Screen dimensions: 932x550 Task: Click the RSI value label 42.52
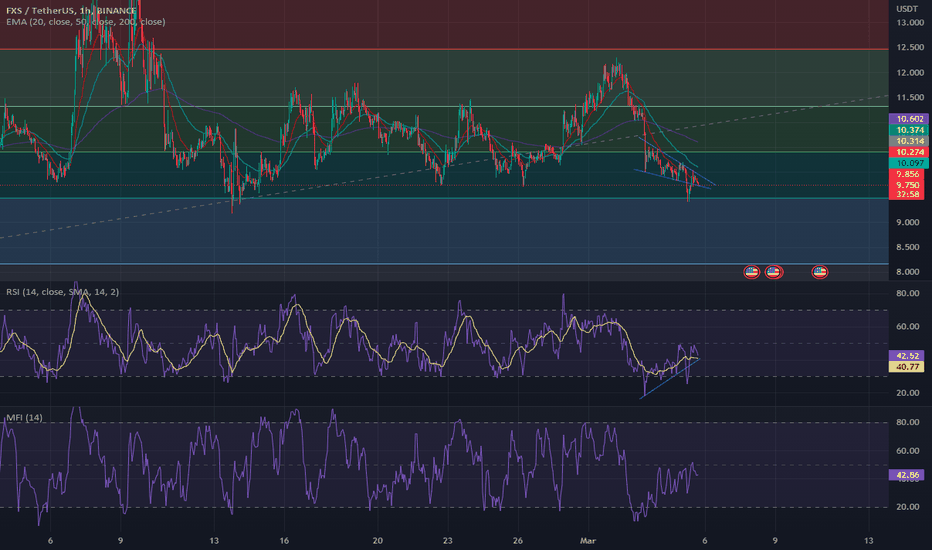907,356
